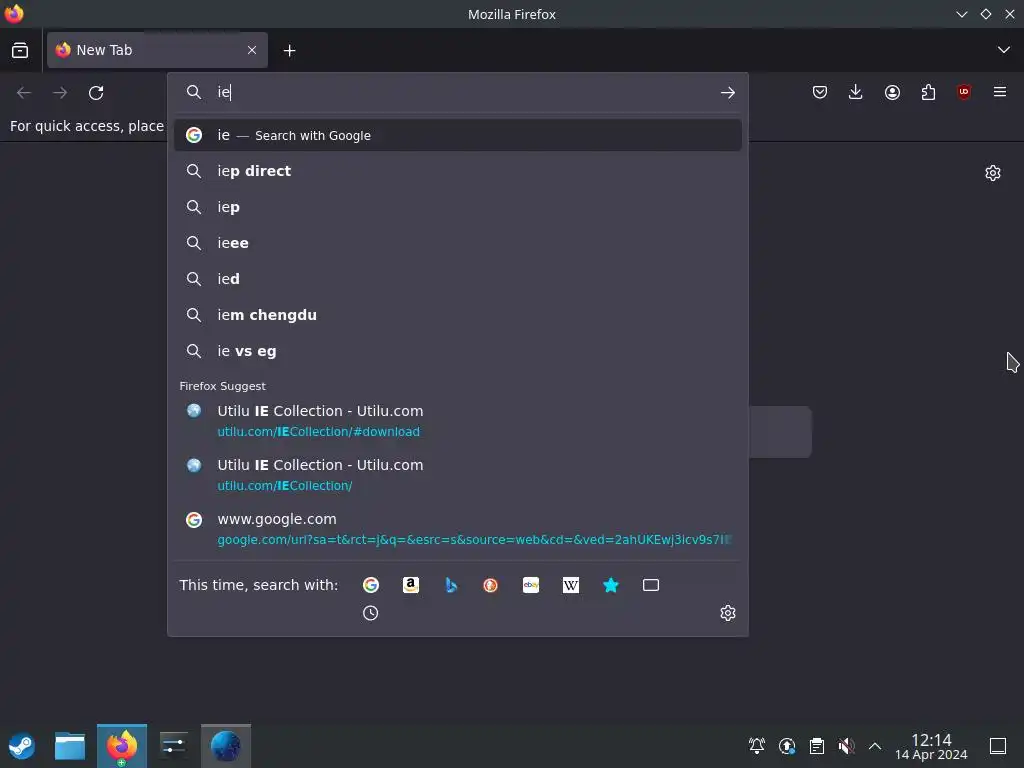This screenshot has height=768, width=1024.
Task: Click the Go arrow in address bar
Action: pyautogui.click(x=728, y=93)
